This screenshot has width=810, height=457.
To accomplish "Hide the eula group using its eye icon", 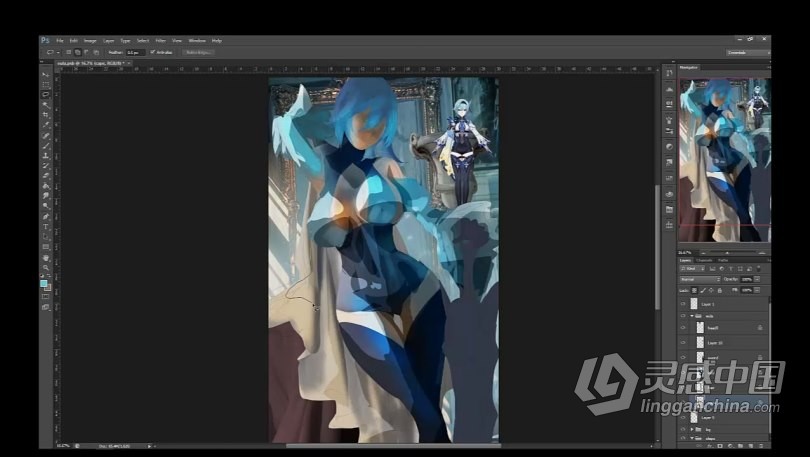I will point(683,316).
